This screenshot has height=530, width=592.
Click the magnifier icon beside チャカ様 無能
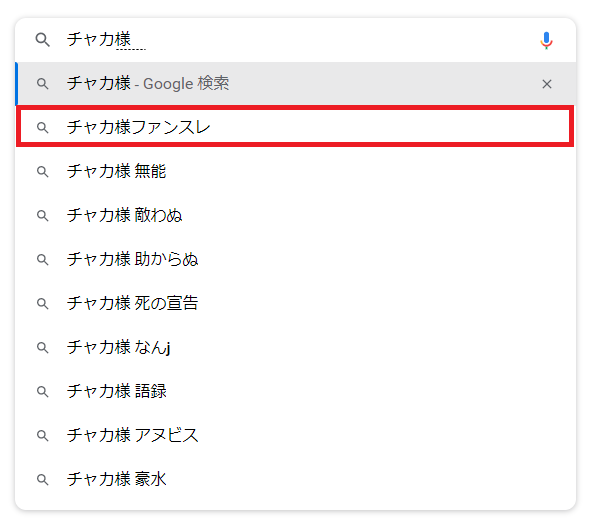coord(43,172)
